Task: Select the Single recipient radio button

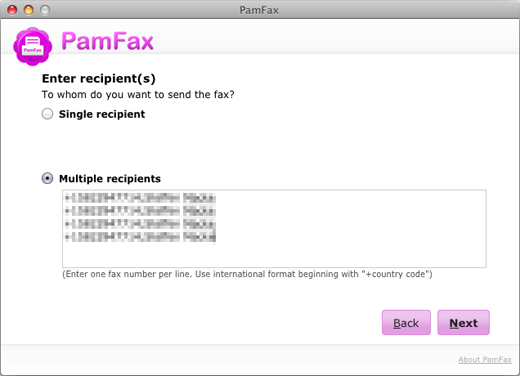Action: (47, 114)
